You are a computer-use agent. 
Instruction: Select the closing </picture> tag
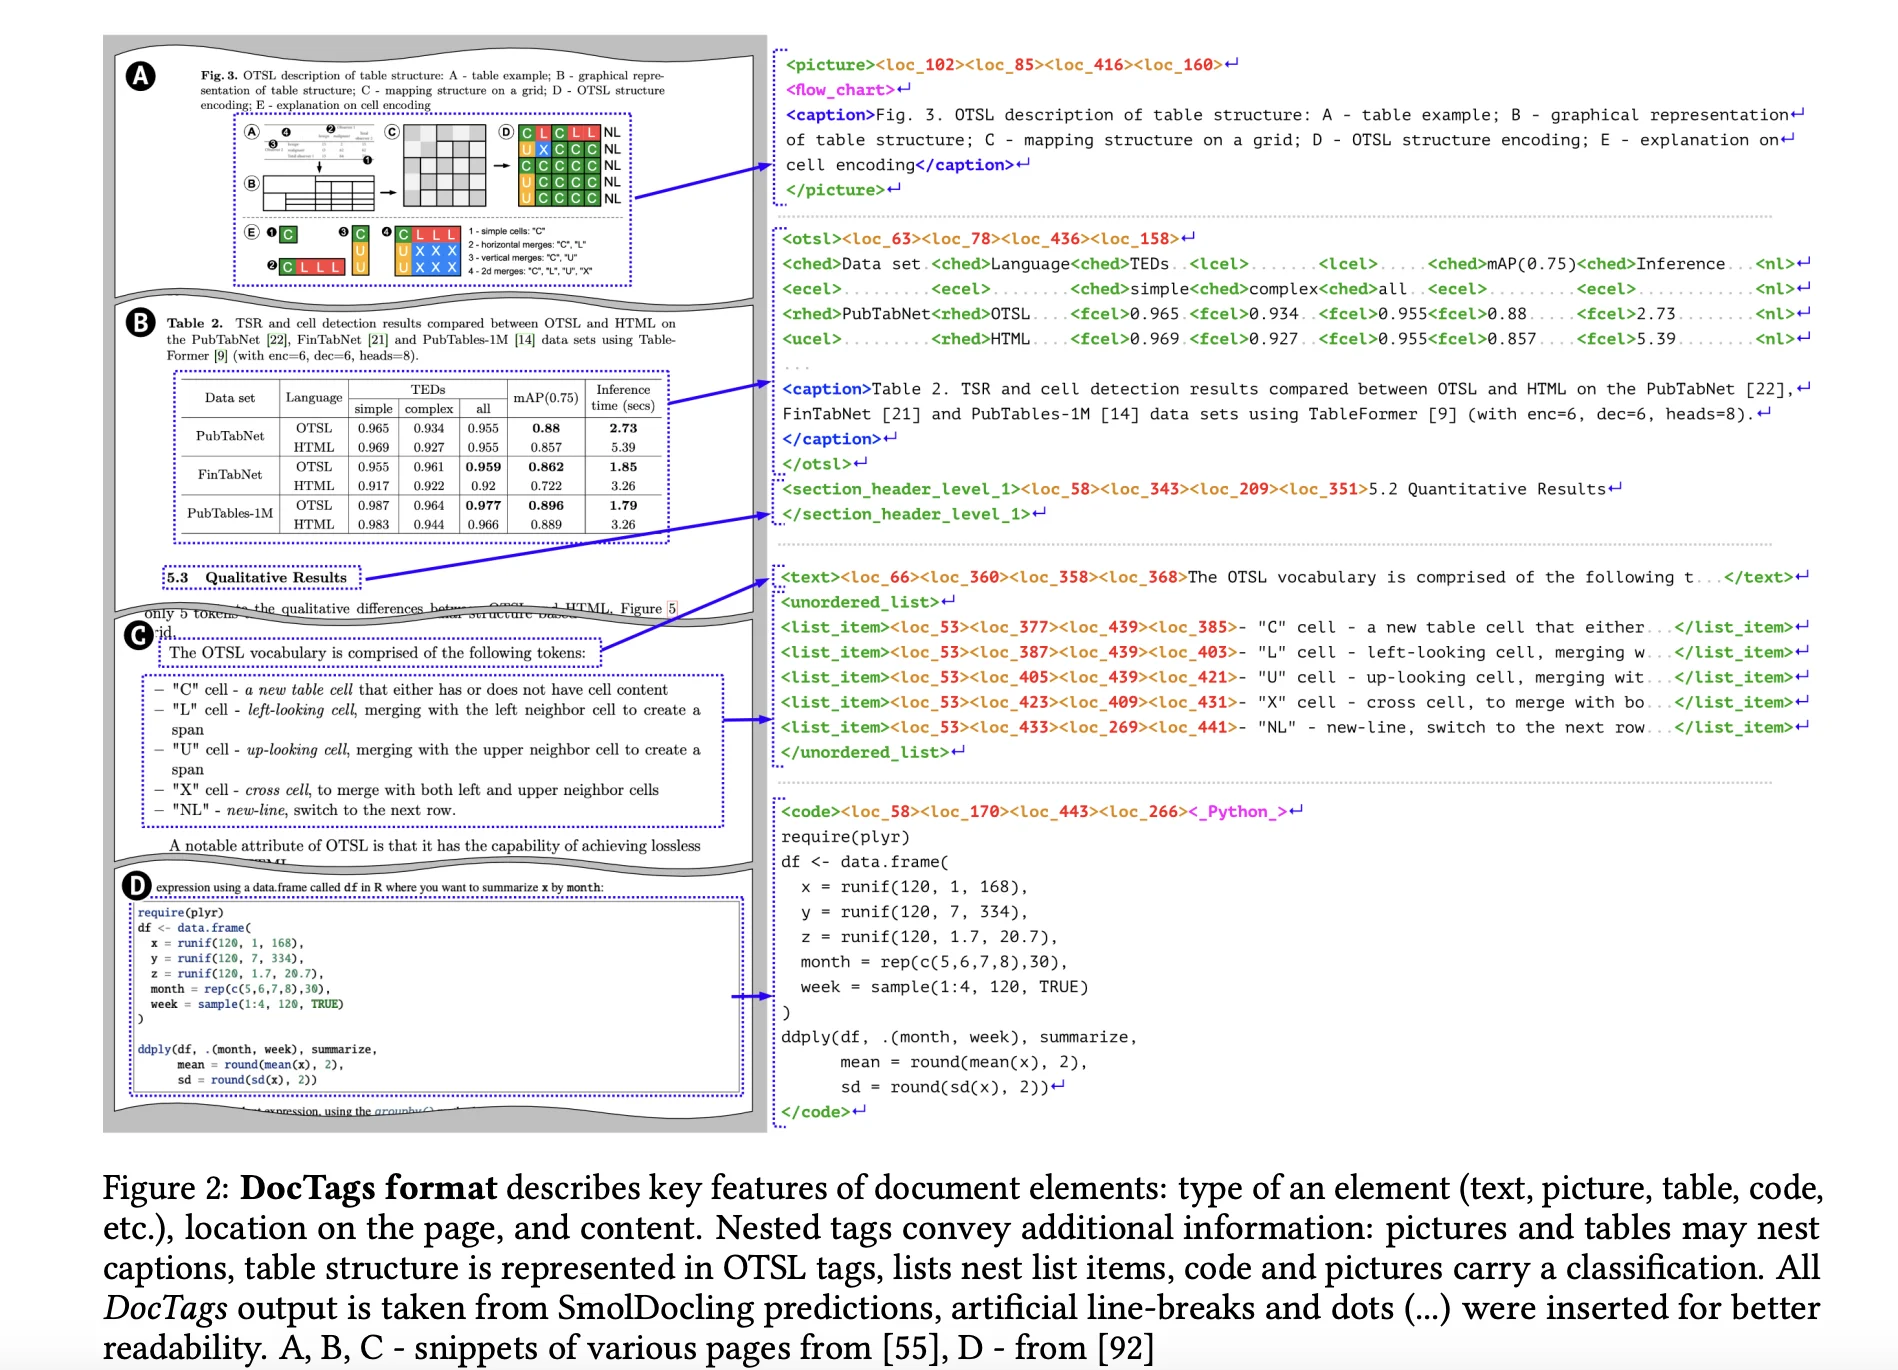coord(835,190)
